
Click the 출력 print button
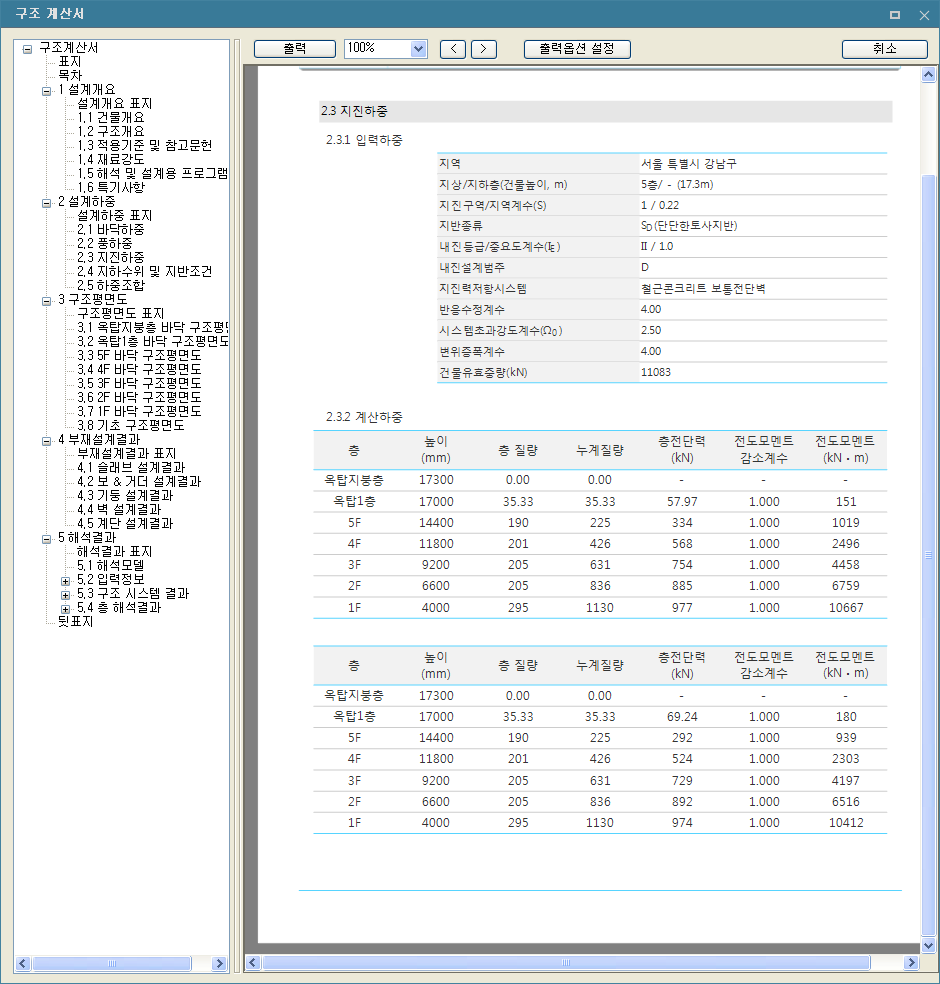point(295,49)
